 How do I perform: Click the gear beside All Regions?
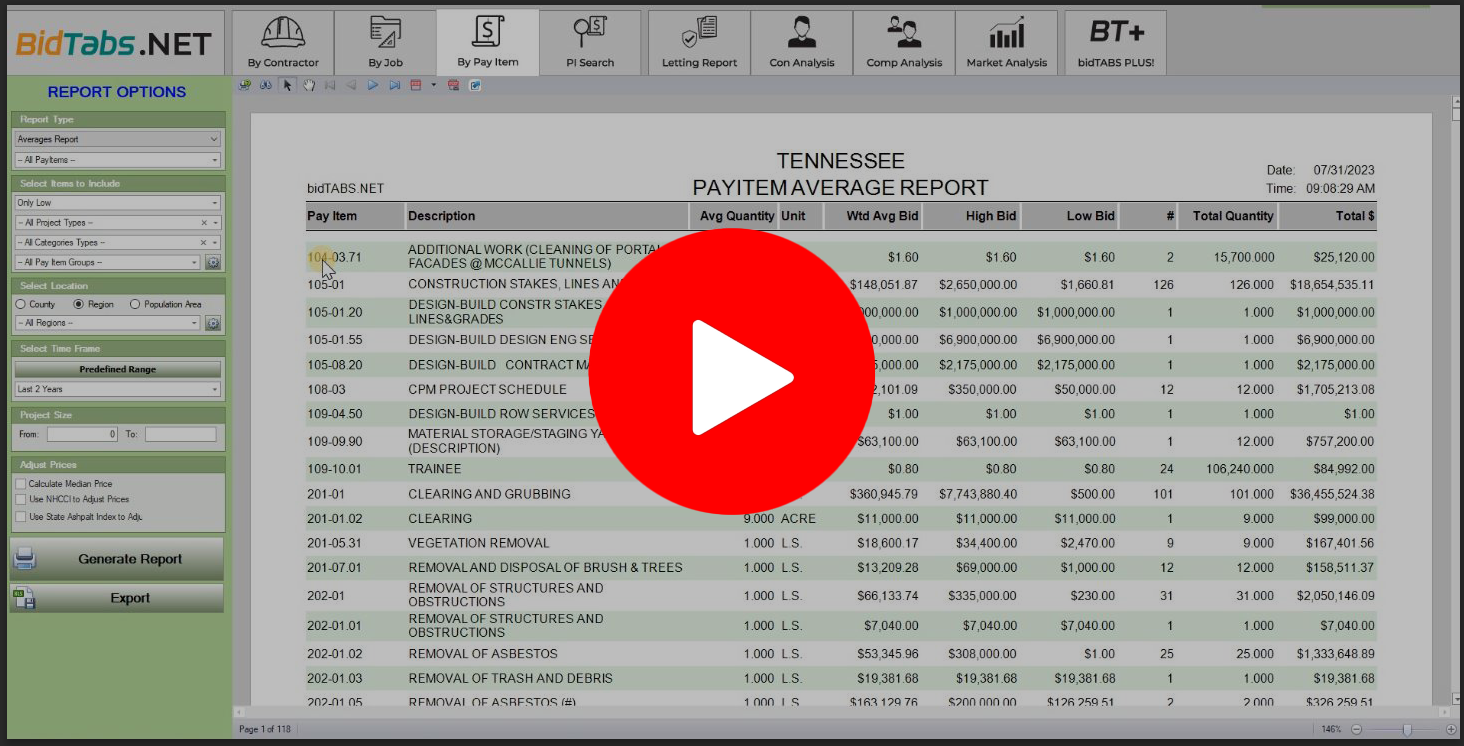(x=213, y=324)
